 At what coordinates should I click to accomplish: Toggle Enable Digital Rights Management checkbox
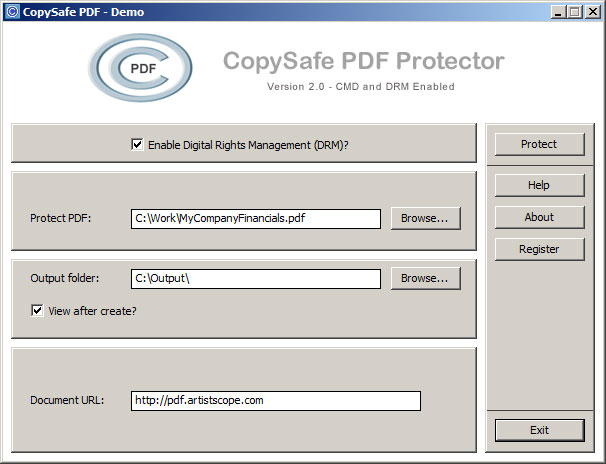point(137,145)
